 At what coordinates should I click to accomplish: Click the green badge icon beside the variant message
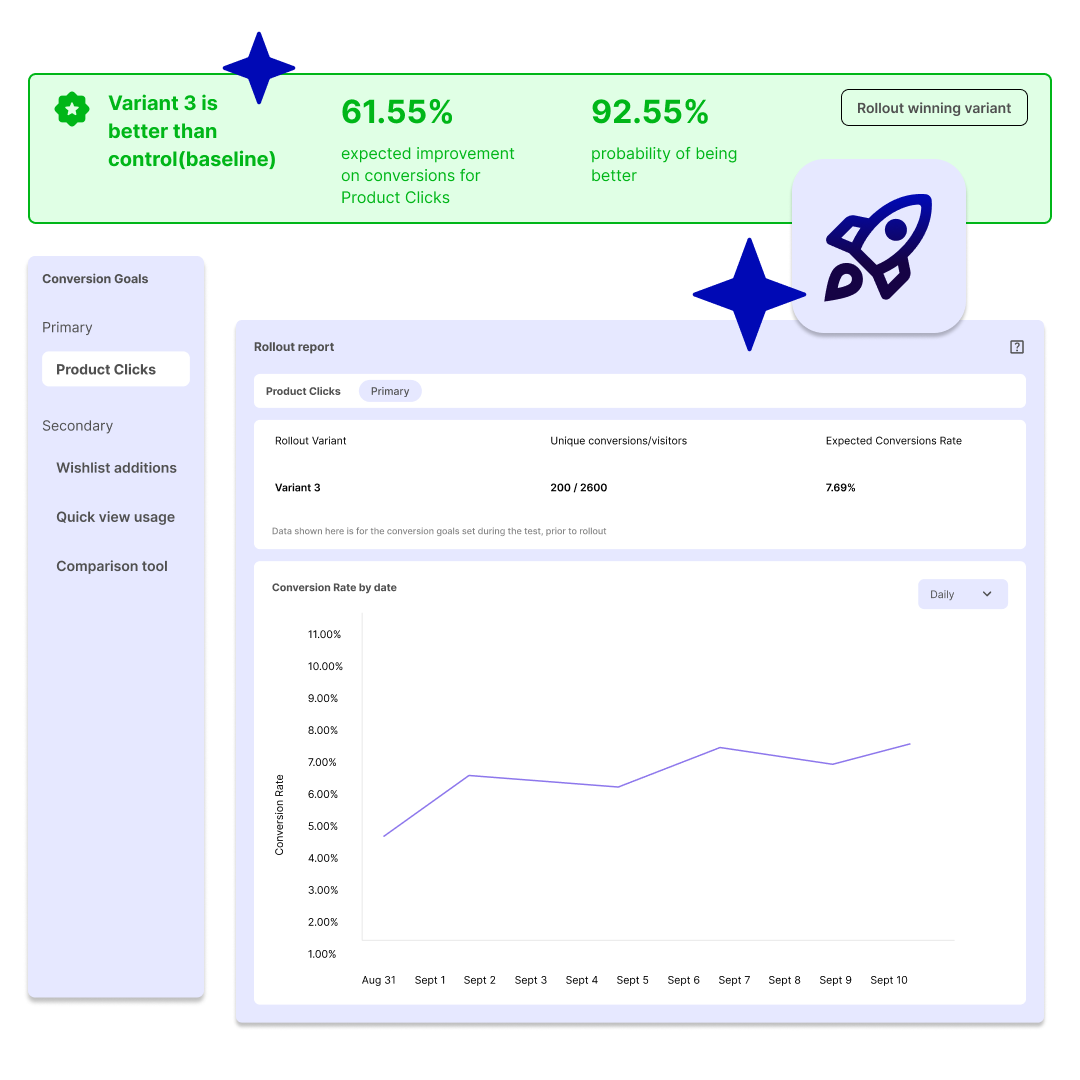(71, 109)
